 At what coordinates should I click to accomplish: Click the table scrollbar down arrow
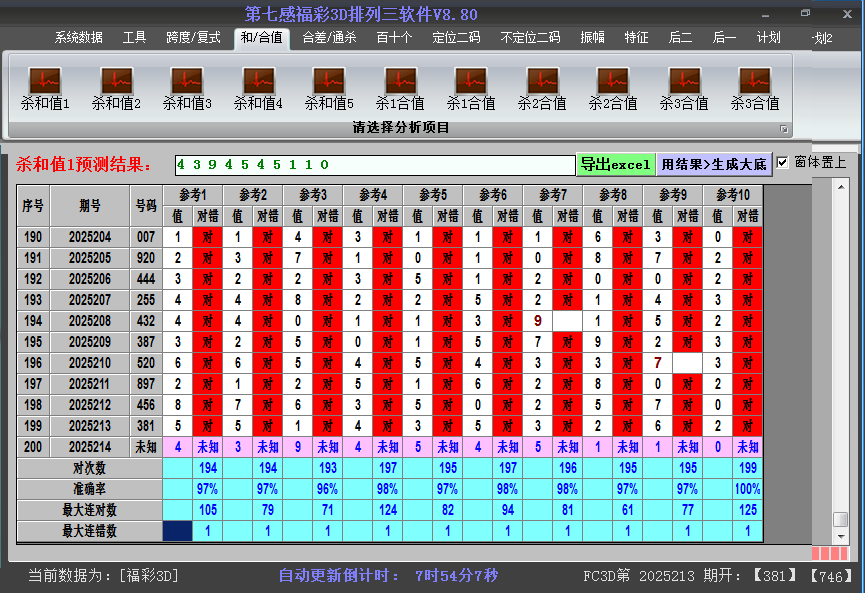tap(841, 536)
